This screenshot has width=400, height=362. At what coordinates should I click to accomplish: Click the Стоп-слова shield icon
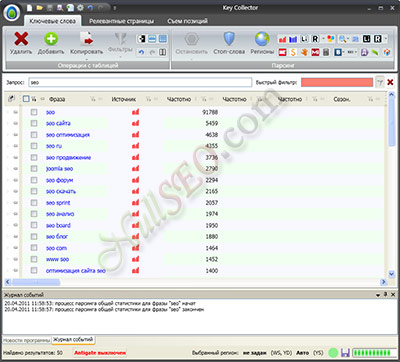coord(229,39)
